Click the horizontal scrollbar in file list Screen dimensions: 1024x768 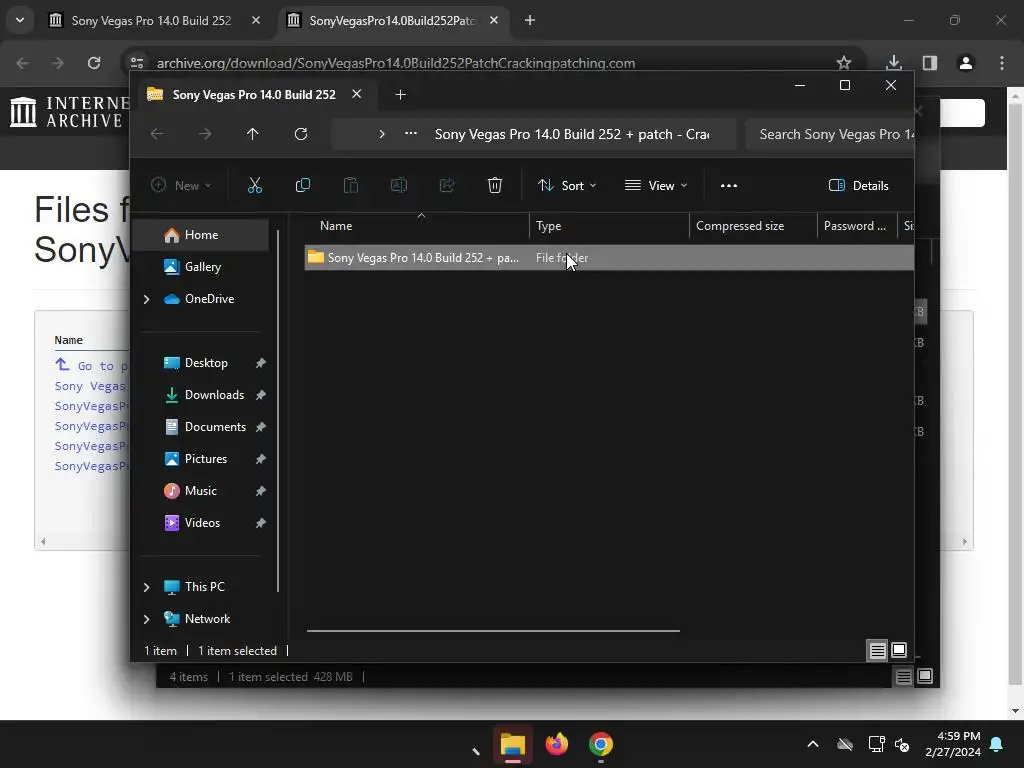[x=493, y=631]
